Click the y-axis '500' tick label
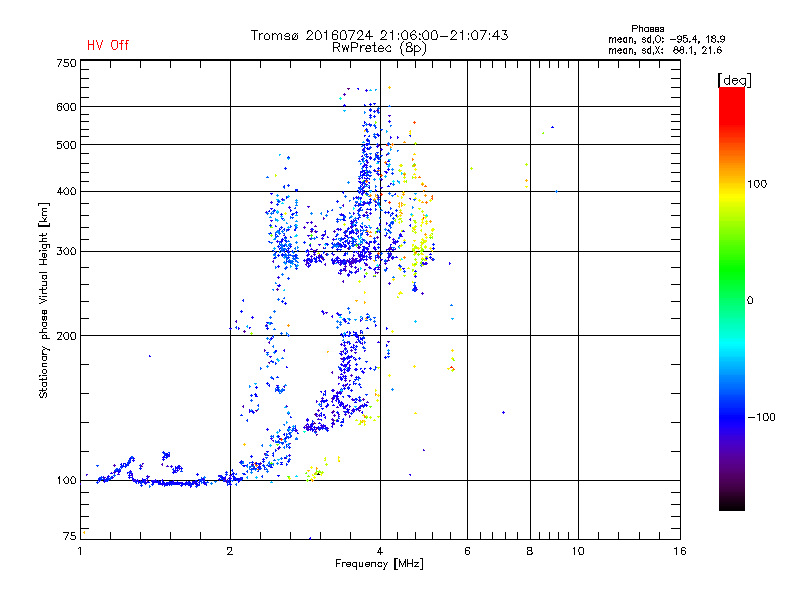 tap(66, 145)
